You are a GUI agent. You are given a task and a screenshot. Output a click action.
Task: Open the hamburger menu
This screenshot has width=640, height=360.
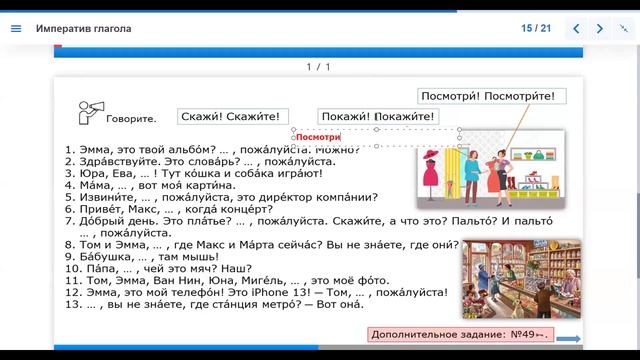click(x=16, y=29)
